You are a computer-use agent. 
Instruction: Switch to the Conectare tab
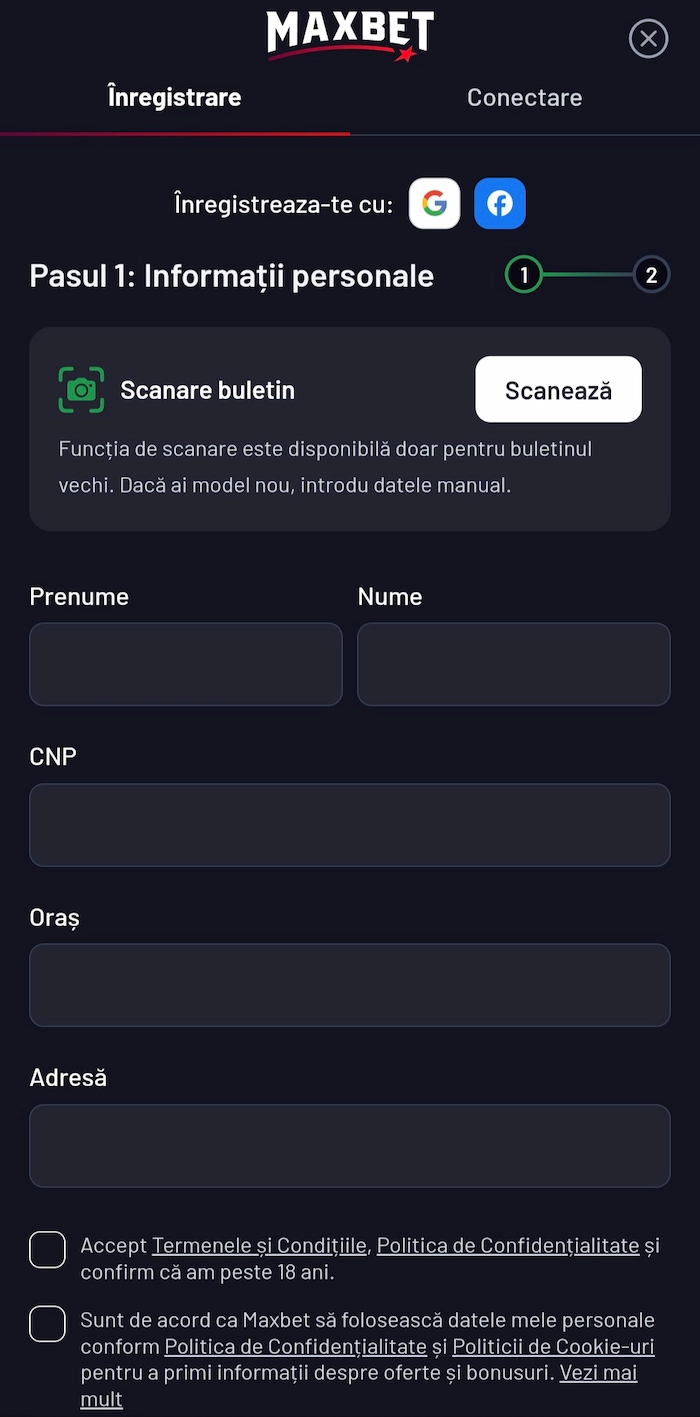pyautogui.click(x=524, y=97)
